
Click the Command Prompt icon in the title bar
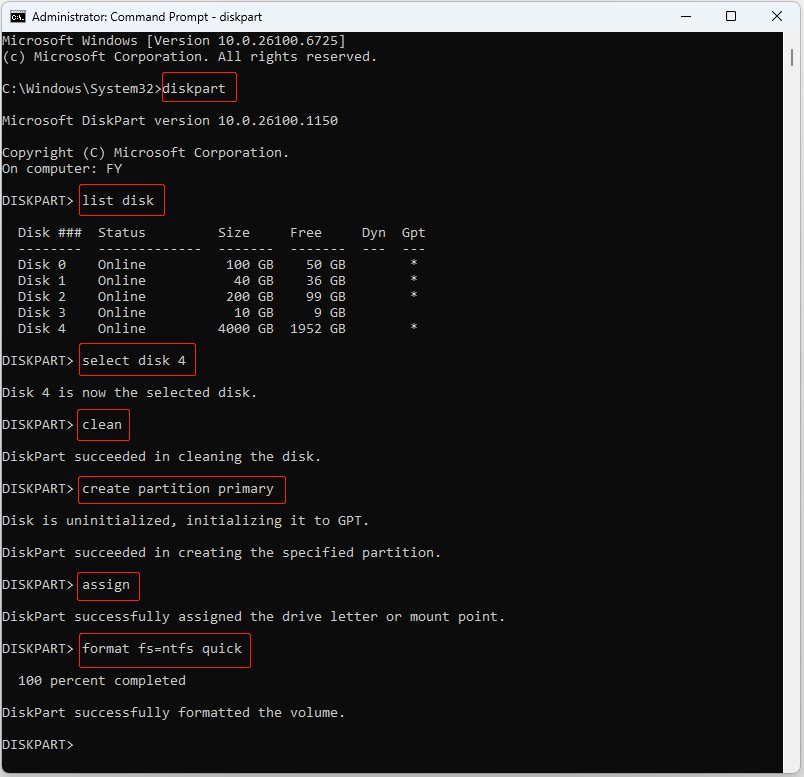pos(17,15)
